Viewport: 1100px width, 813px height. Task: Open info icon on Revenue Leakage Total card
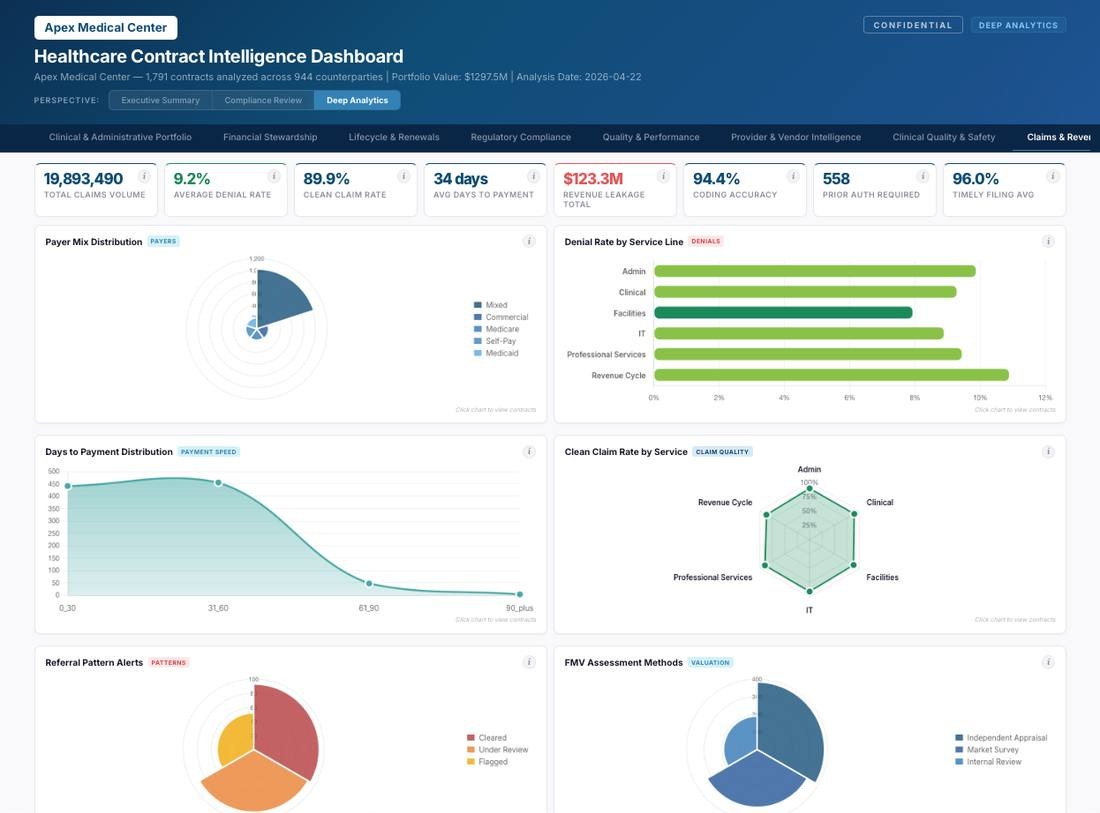[663, 176]
